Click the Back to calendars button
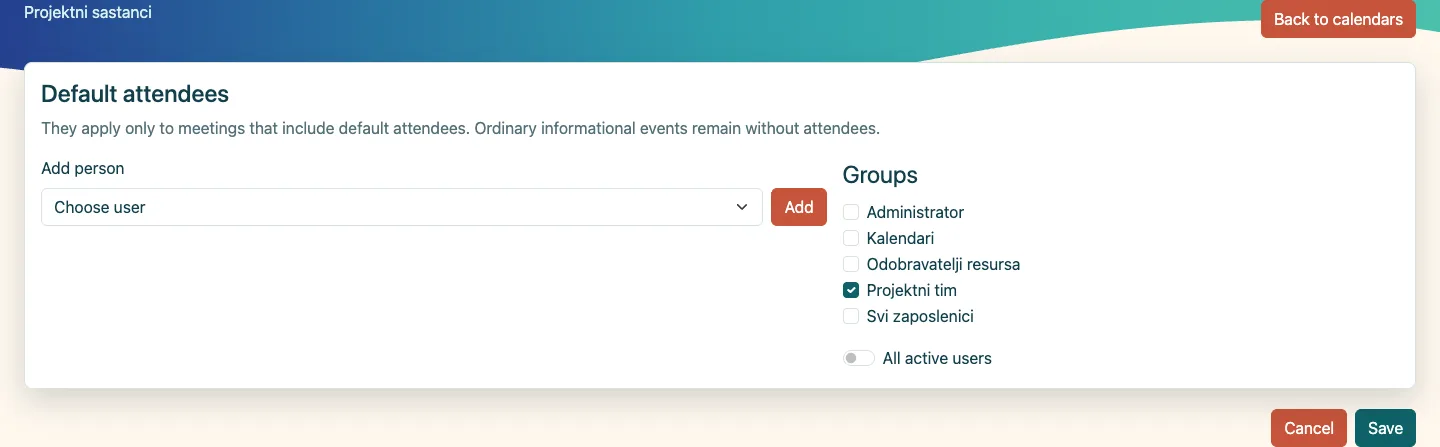 coord(1338,19)
